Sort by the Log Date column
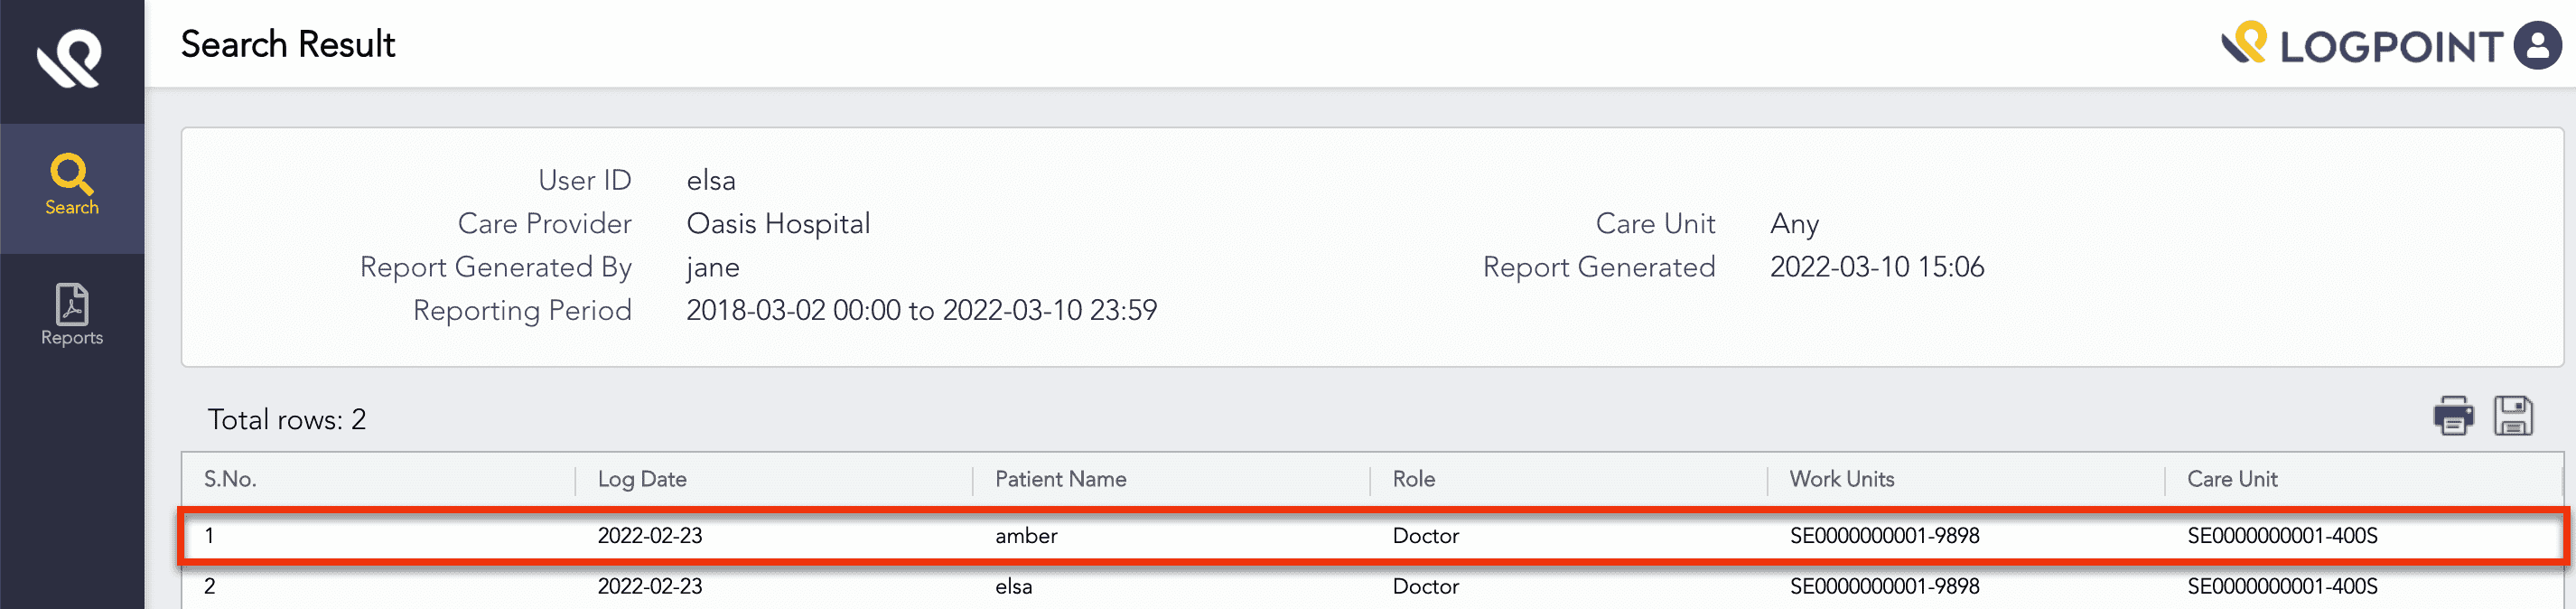Screen dimensions: 2576x609 (x=642, y=479)
